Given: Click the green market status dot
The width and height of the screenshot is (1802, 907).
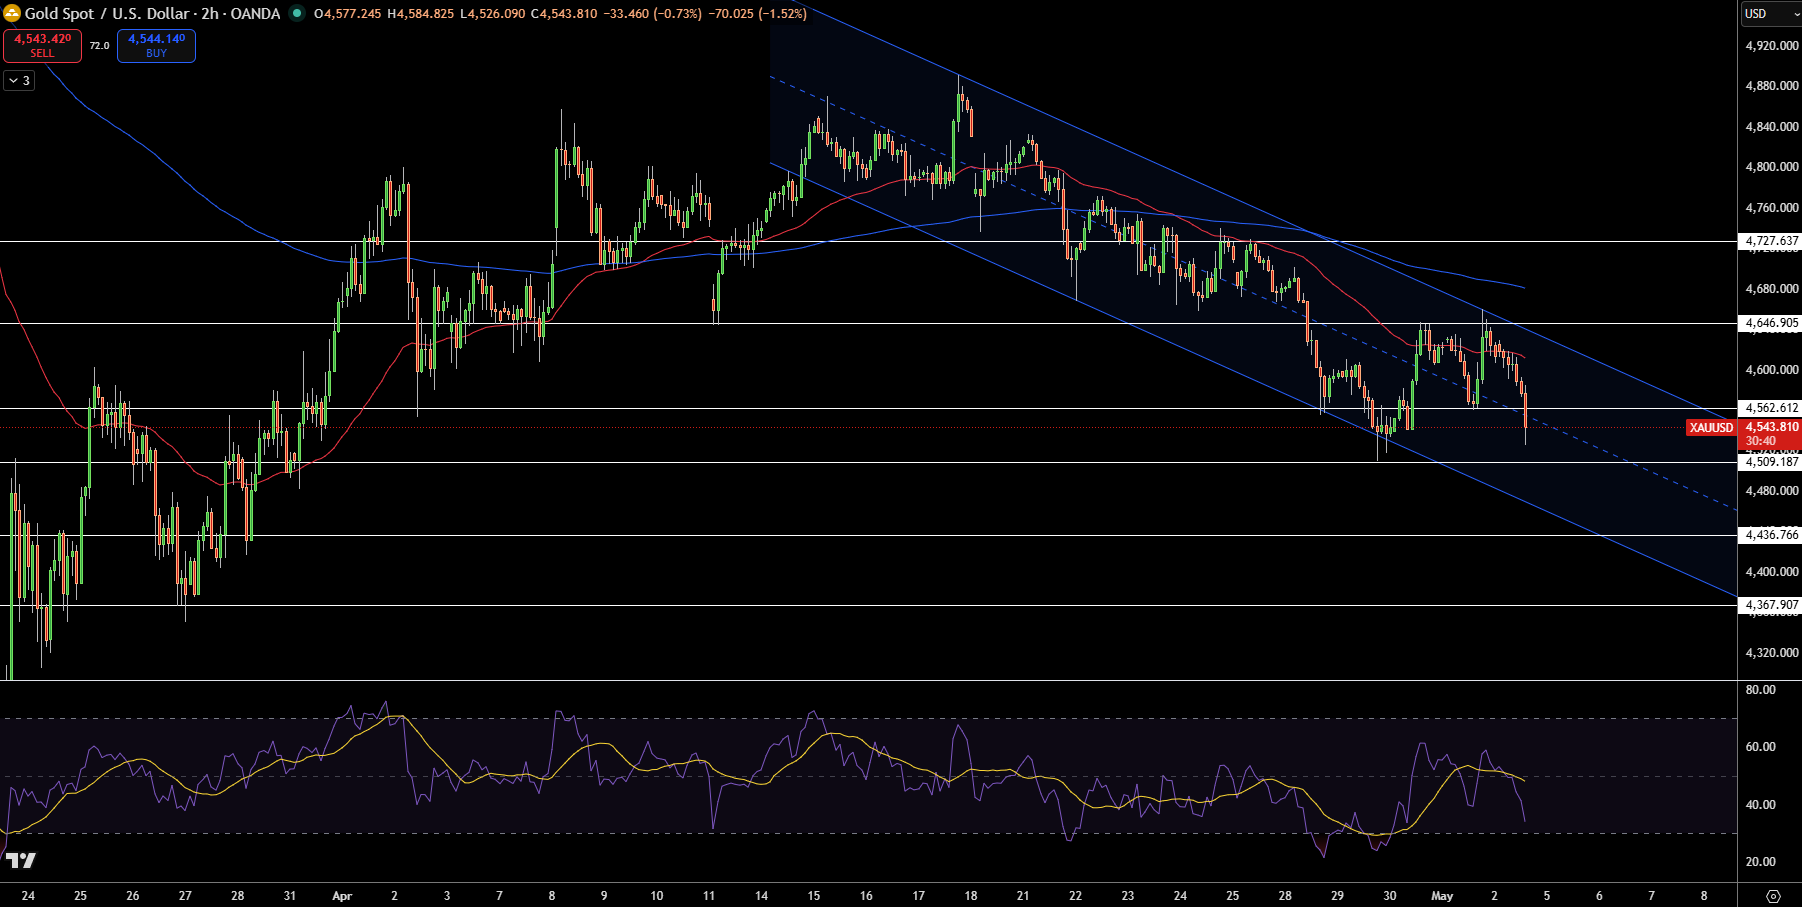Looking at the screenshot, I should point(297,14).
